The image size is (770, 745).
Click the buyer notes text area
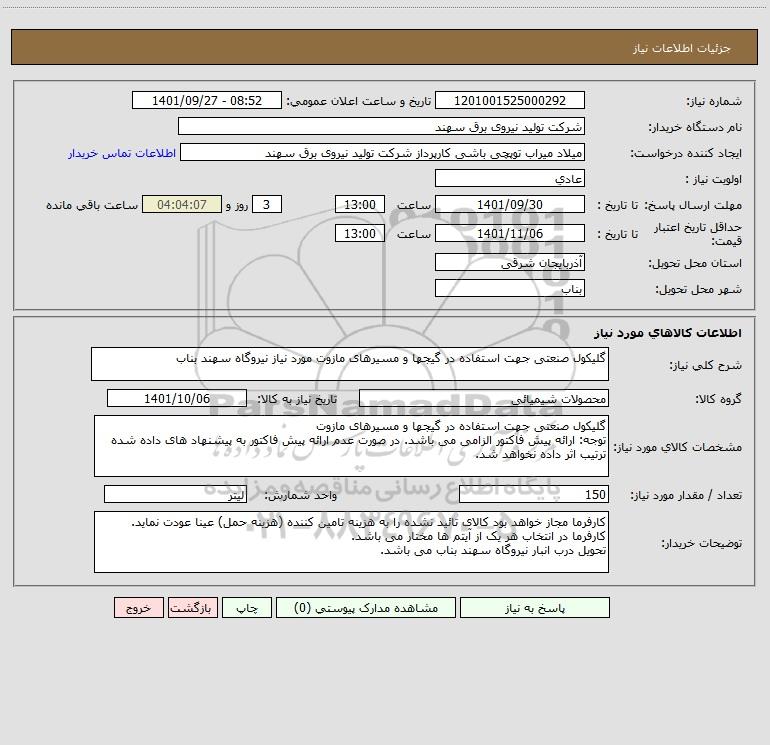(x=351, y=542)
